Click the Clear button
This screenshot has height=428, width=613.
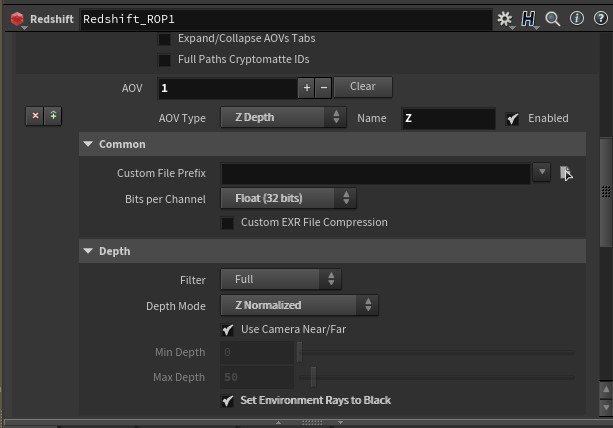point(362,87)
